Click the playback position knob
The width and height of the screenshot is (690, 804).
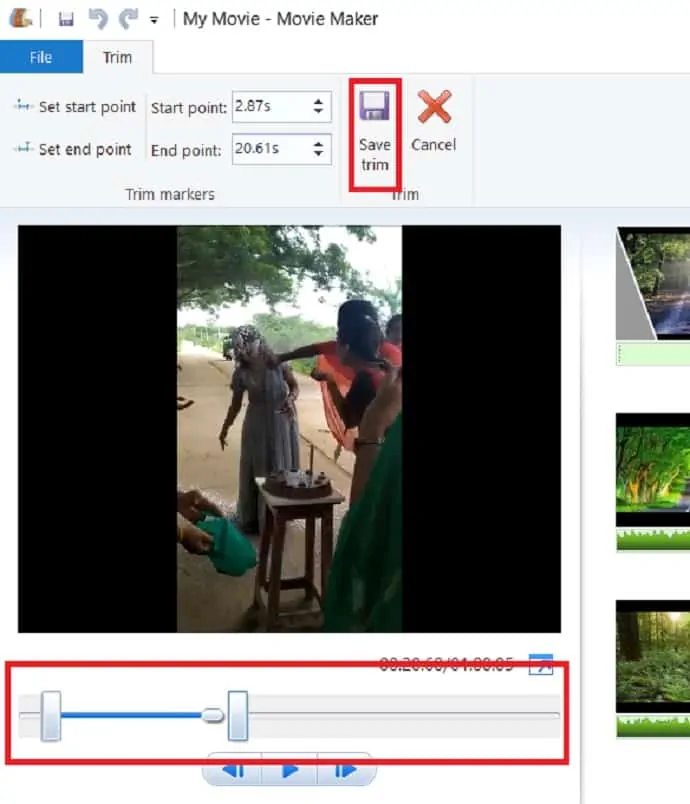coord(213,715)
